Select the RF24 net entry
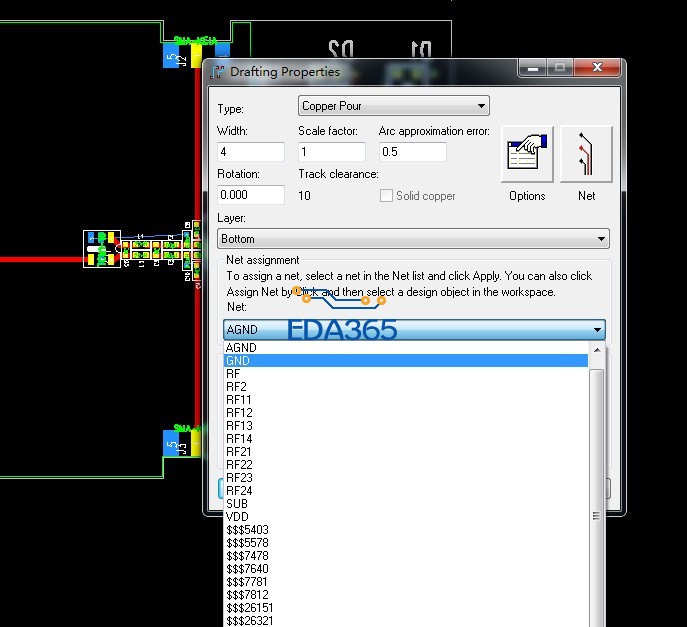Screen dimensions: 687x627 tap(406, 491)
